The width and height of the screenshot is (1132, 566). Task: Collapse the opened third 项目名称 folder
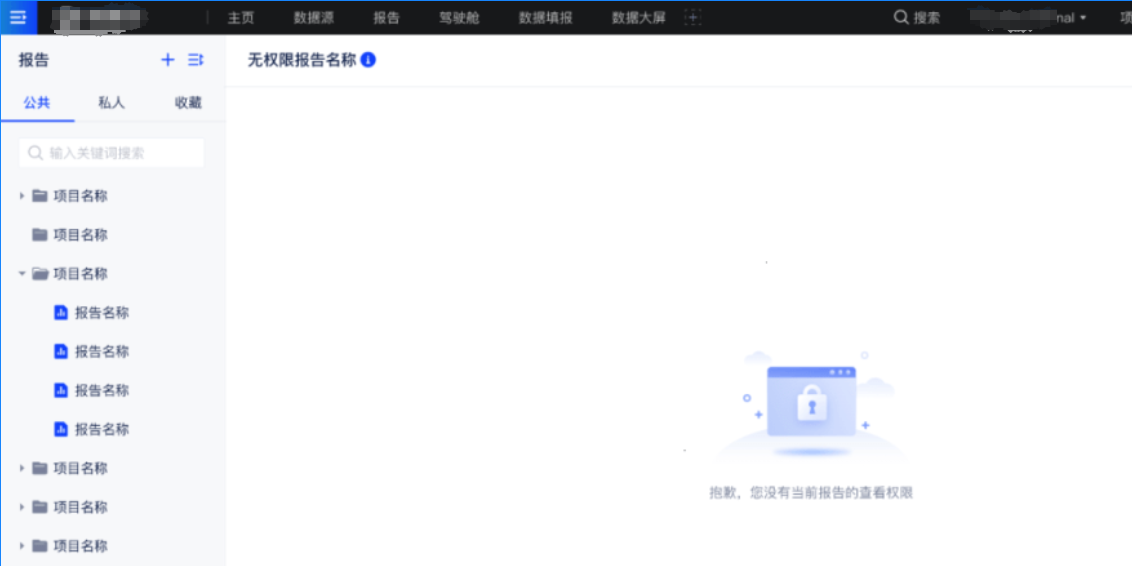tap(22, 274)
